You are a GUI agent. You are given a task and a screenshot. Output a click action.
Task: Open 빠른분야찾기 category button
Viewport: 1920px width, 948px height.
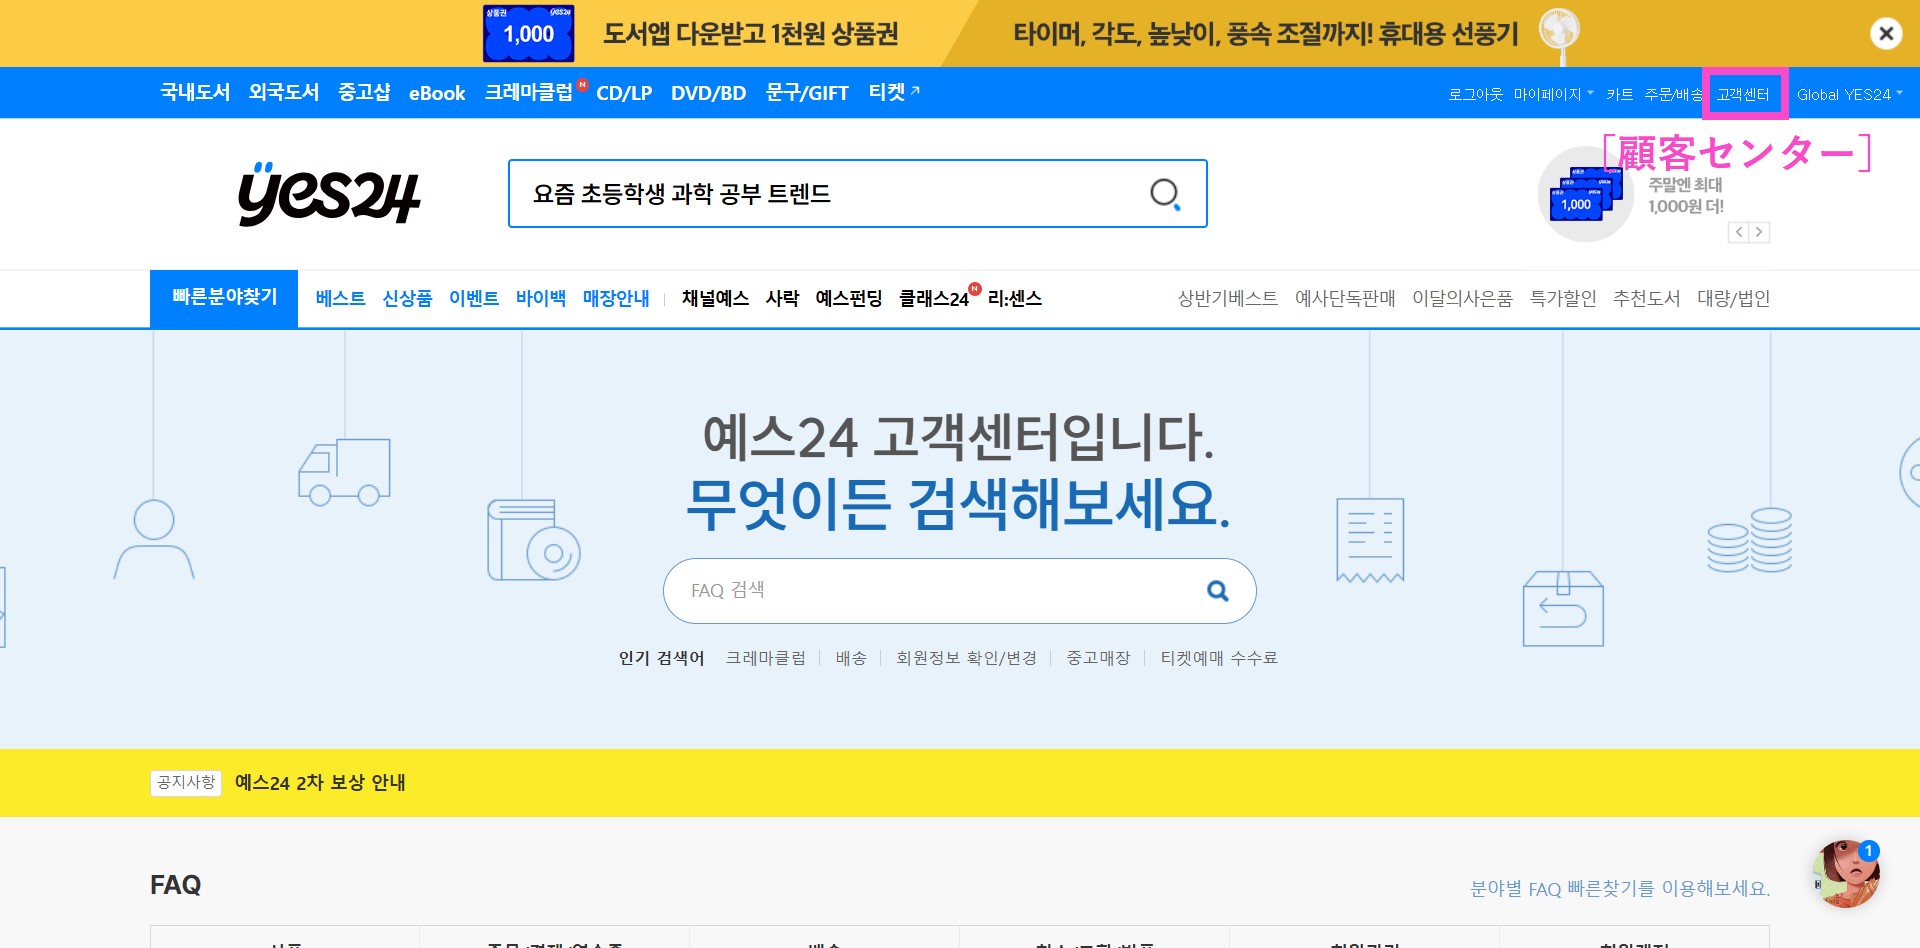pos(224,298)
